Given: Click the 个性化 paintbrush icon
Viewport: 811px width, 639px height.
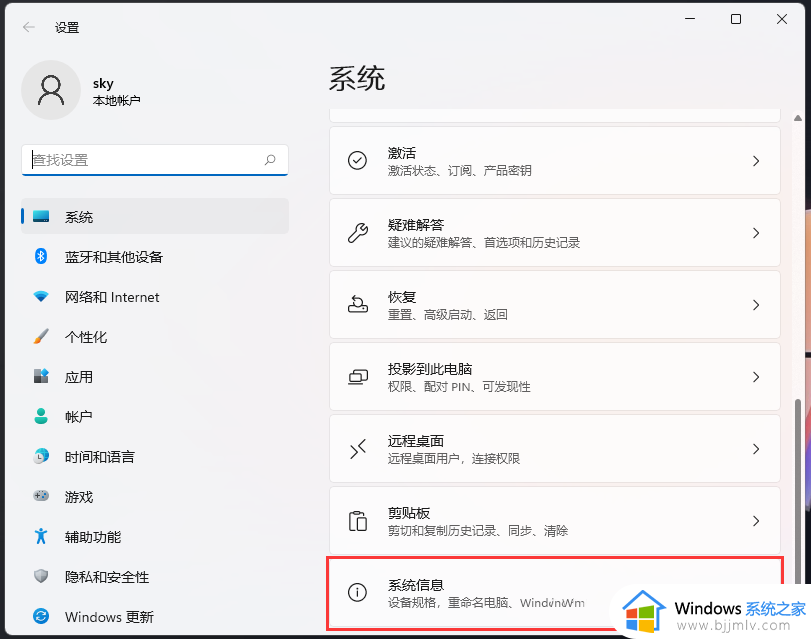Looking at the screenshot, I should coord(41,336).
